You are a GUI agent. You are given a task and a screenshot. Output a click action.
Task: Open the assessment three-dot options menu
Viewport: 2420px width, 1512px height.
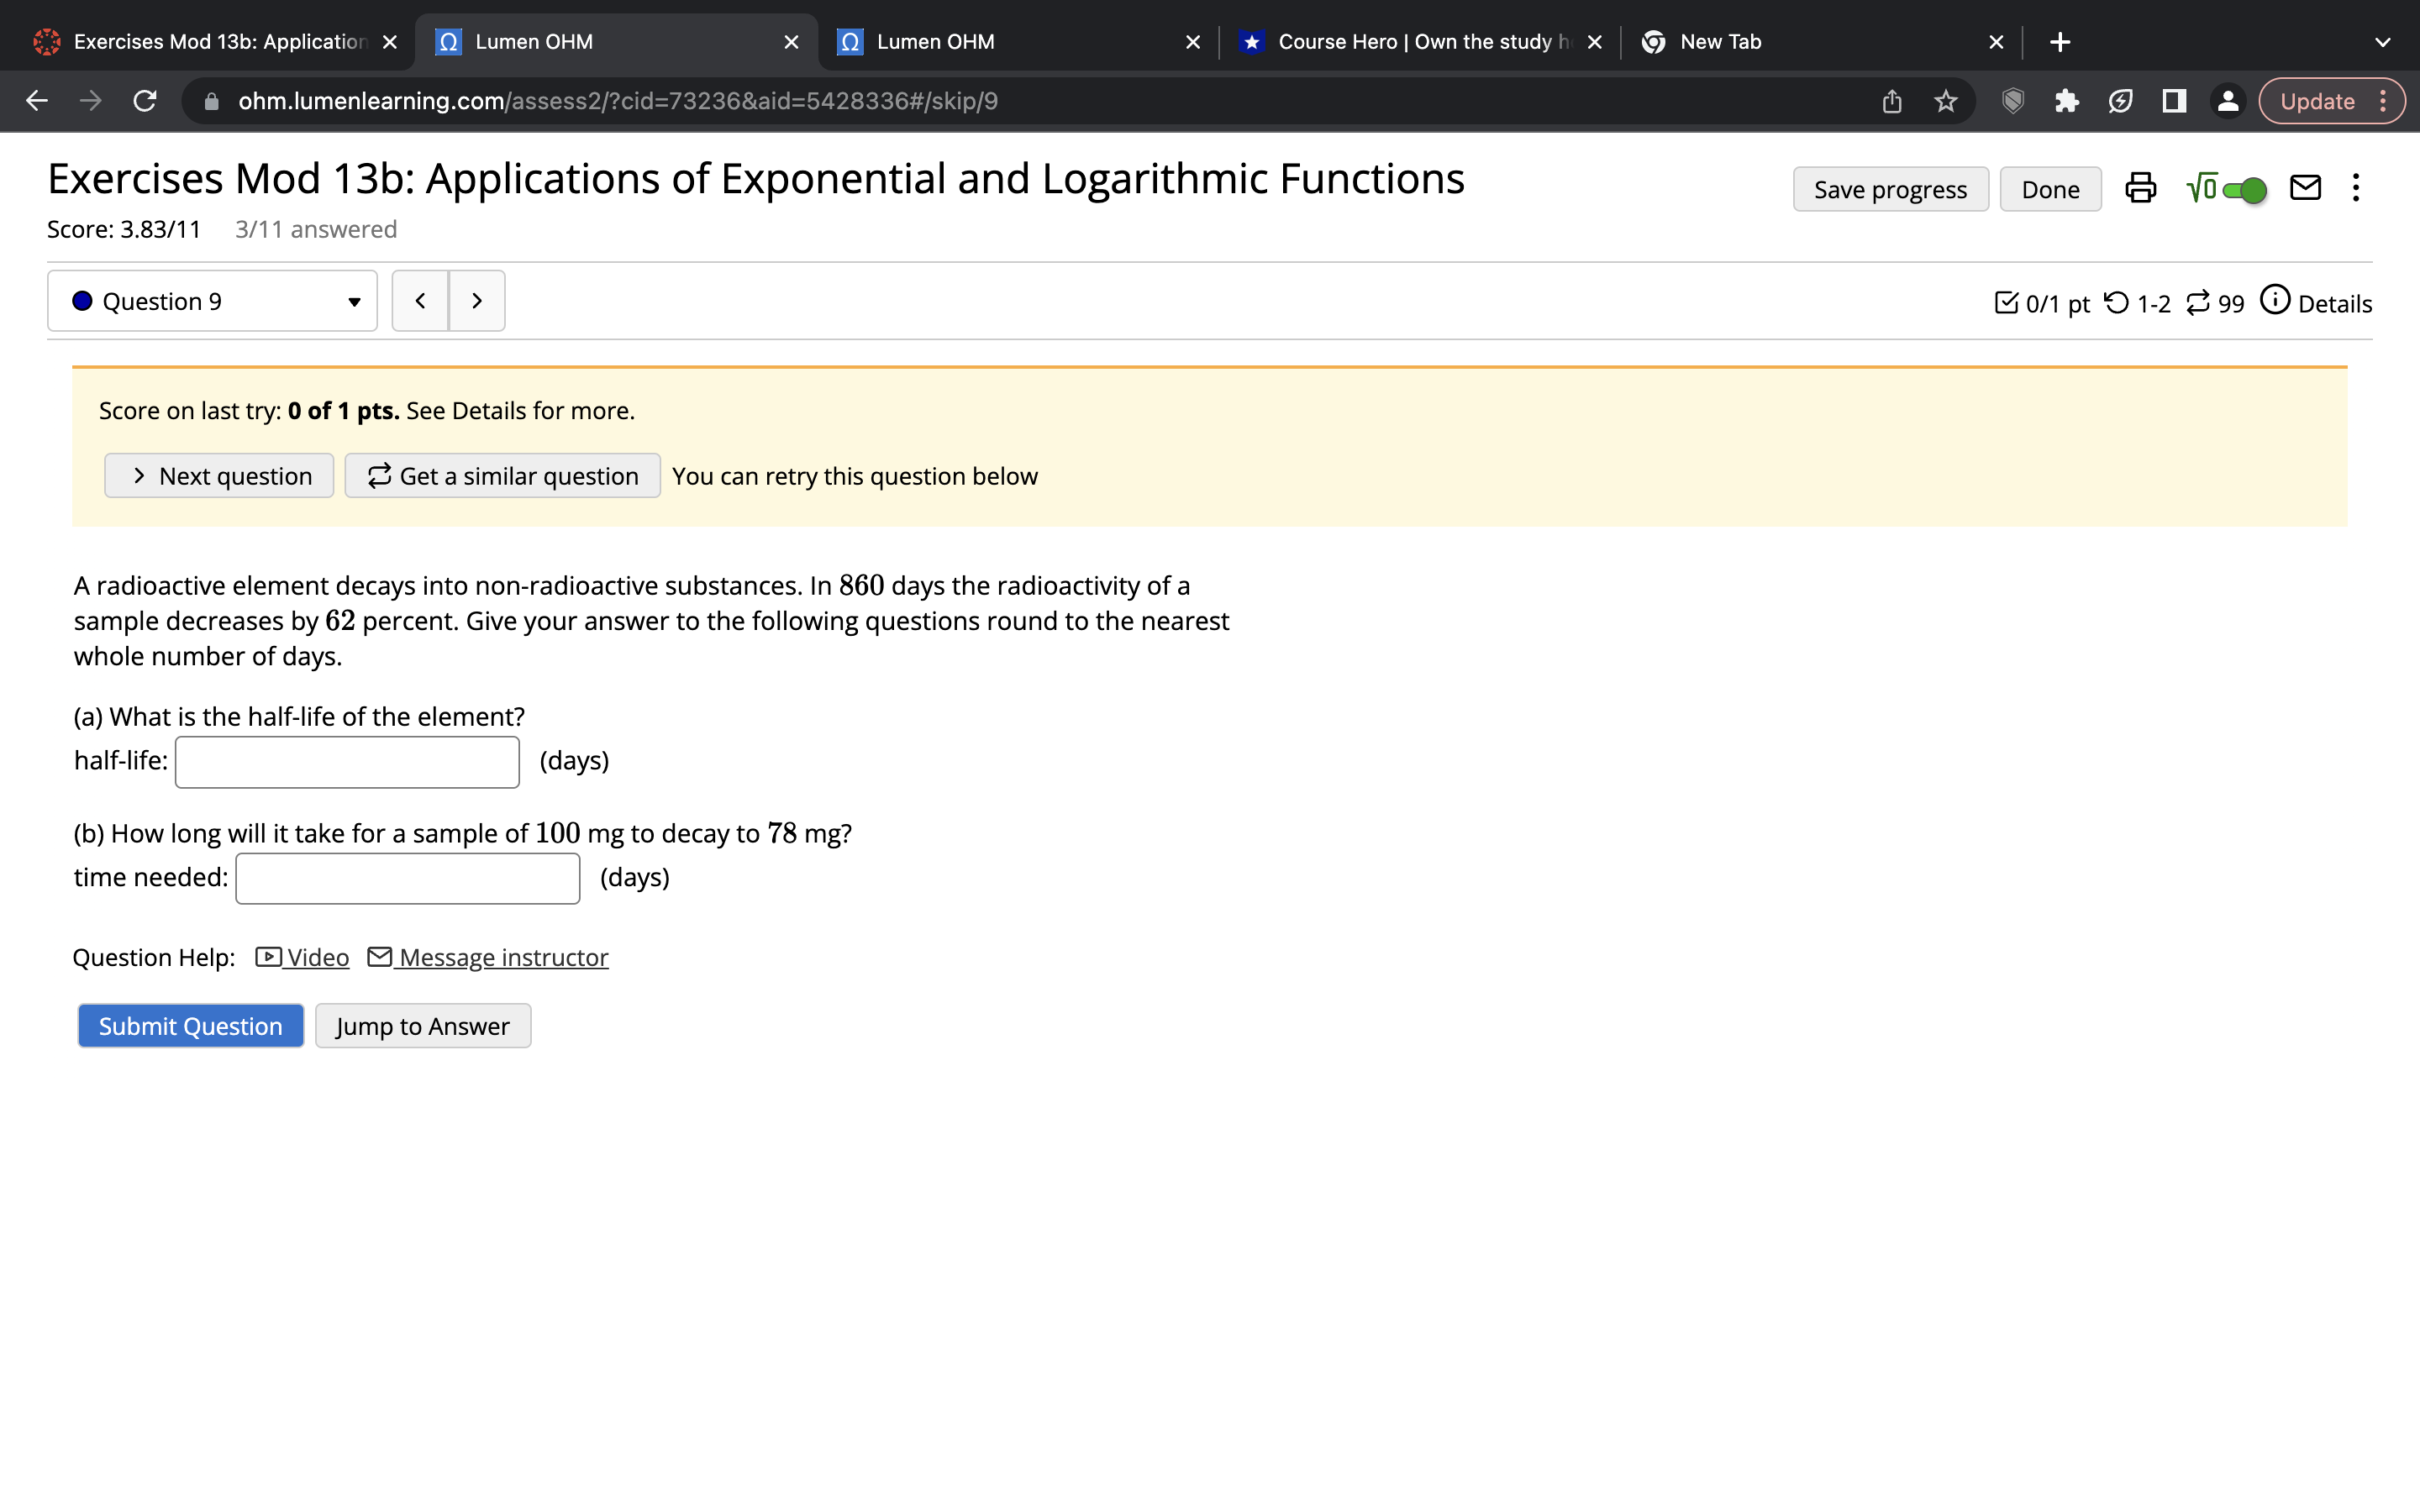coord(2356,188)
